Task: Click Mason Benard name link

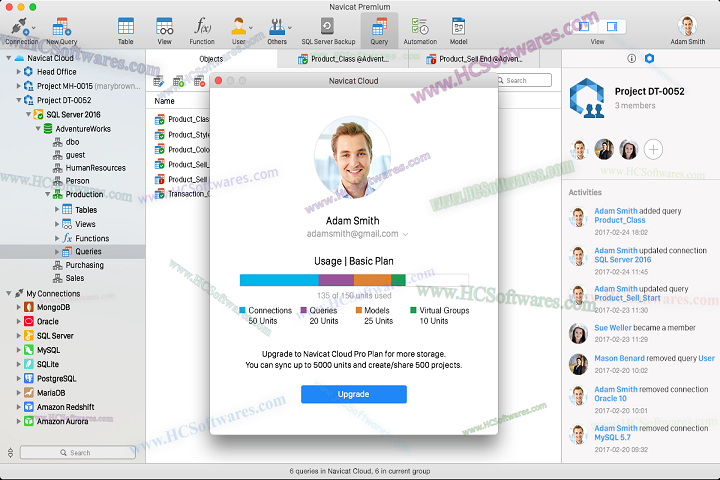Action: [x=619, y=358]
